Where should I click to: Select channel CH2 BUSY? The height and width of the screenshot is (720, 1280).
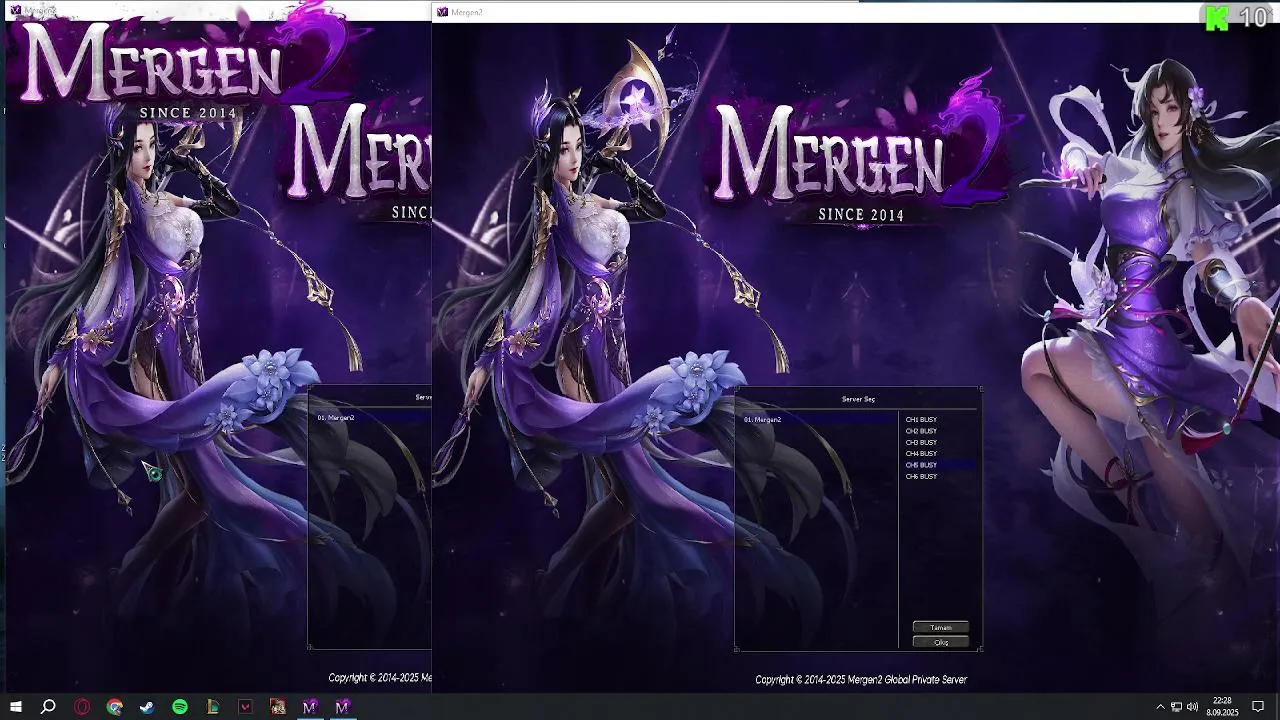coord(921,431)
